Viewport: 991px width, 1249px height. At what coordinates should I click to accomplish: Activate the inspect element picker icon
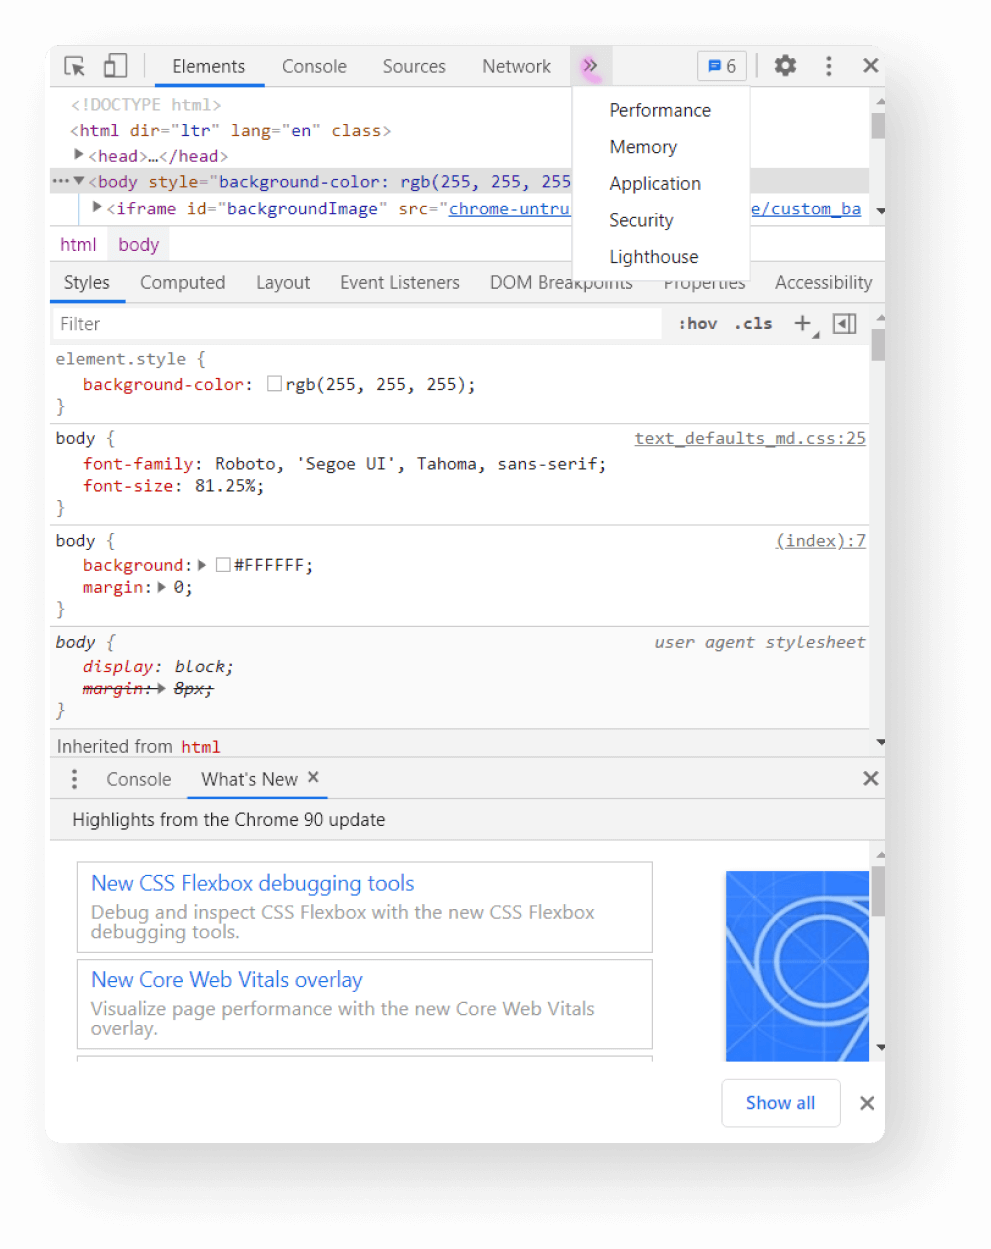75,66
